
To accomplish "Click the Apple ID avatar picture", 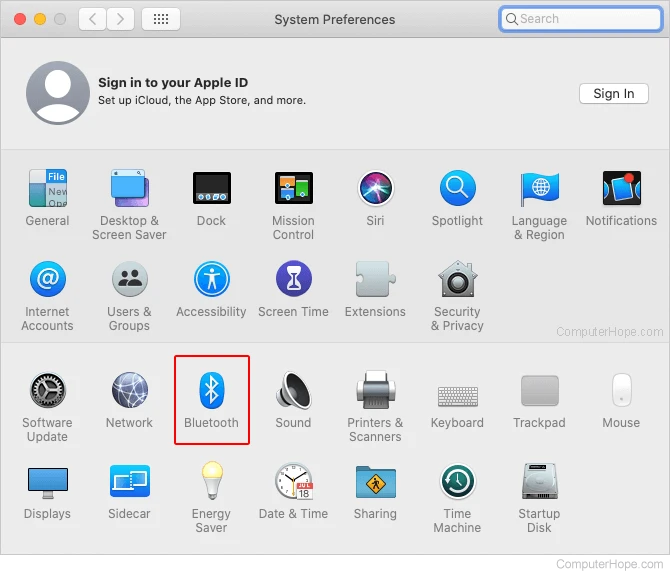I will click(x=58, y=93).
